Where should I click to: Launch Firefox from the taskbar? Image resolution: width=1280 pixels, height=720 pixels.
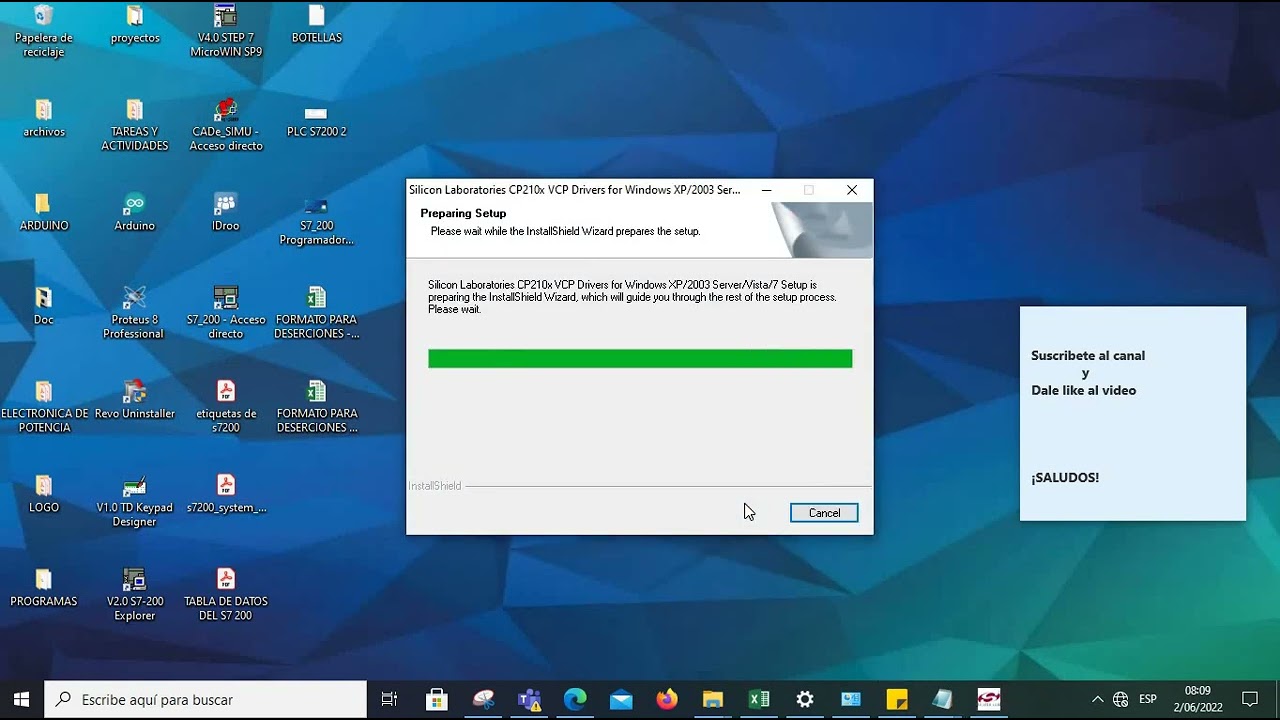[667, 699]
